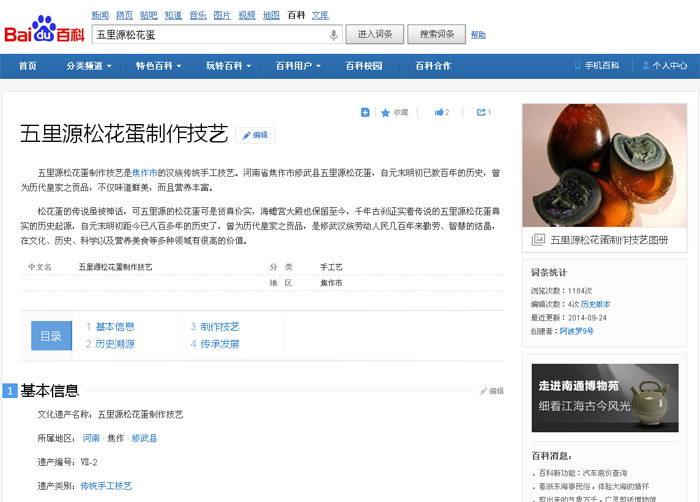Image resolution: width=700 pixels, height=502 pixels.
Task: Jump to 3 制作技艺 in contents
Action: coord(215,327)
